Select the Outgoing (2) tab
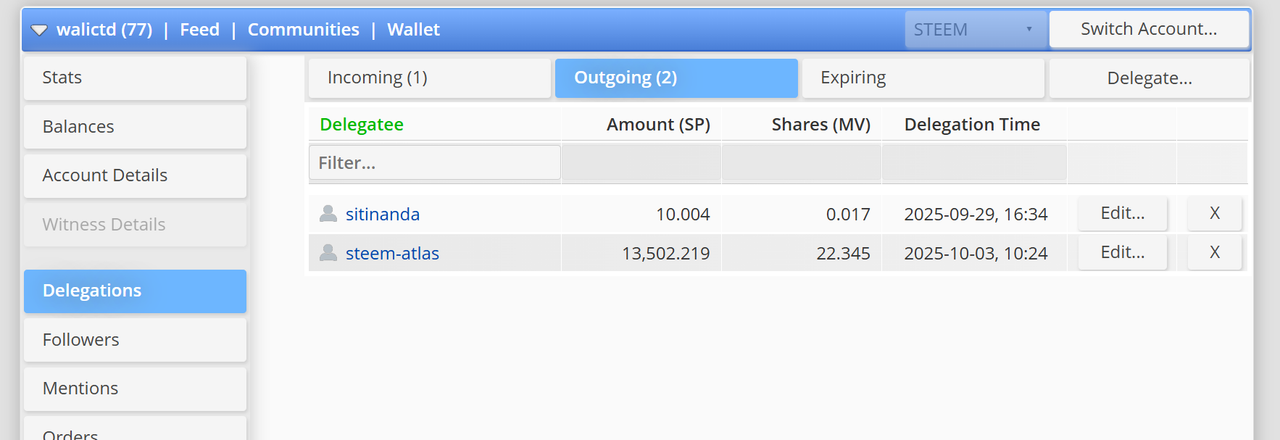The height and width of the screenshot is (440, 1280). coord(675,78)
